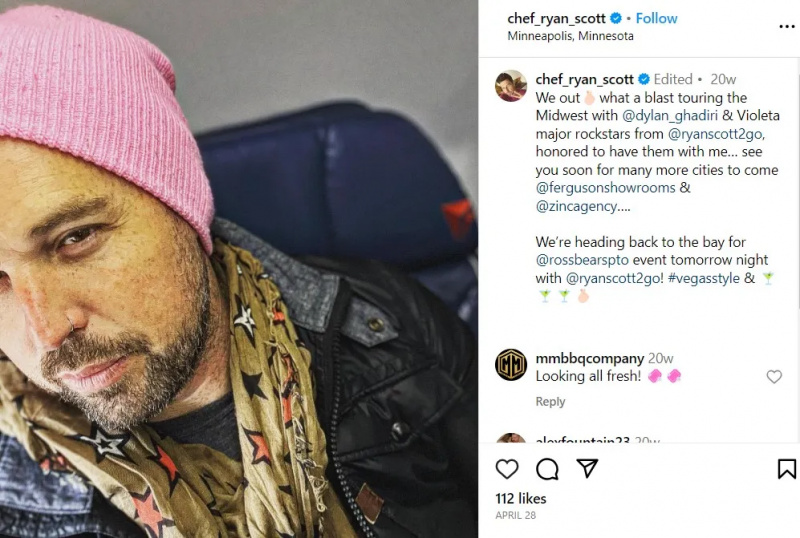The image size is (800, 538).
Task: Like the post with the heart icon
Action: (507, 469)
